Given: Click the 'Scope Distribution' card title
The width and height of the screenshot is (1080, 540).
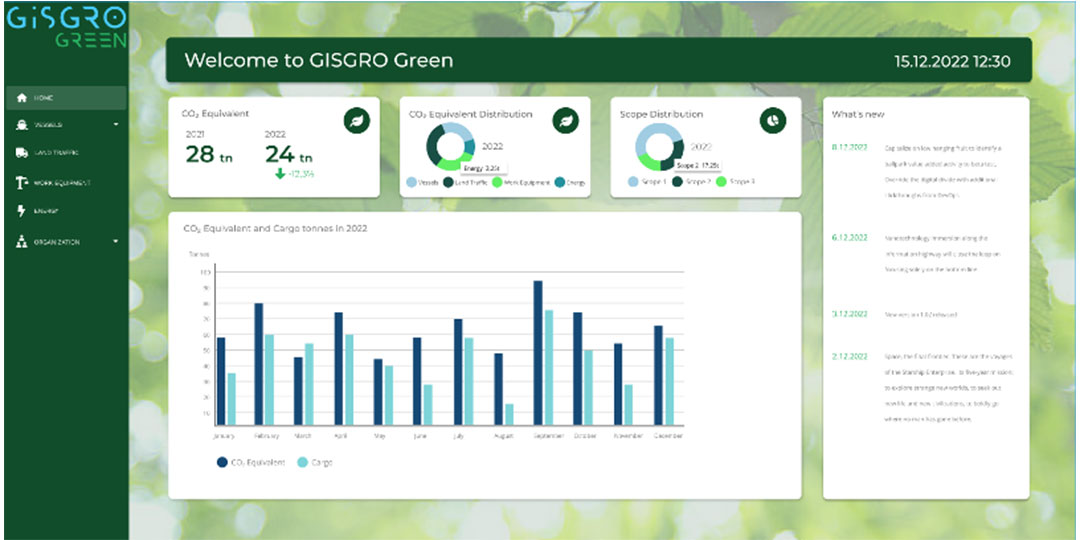Looking at the screenshot, I should pyautogui.click(x=661, y=114).
